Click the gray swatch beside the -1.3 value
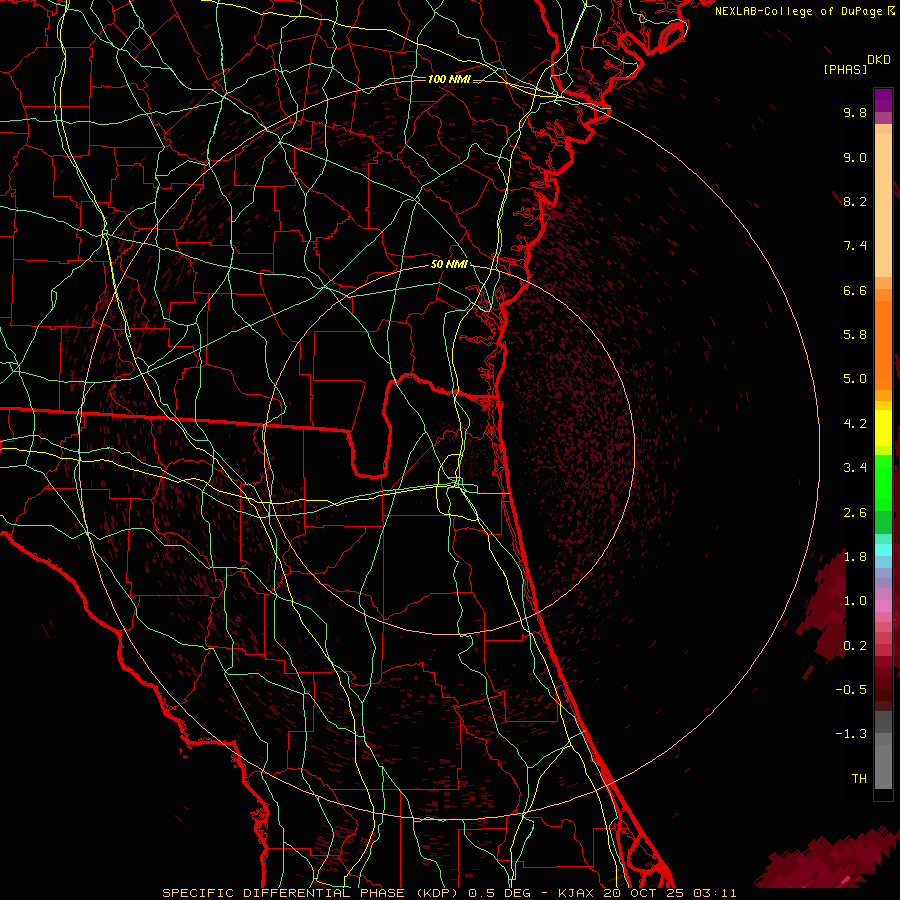 coord(883,735)
